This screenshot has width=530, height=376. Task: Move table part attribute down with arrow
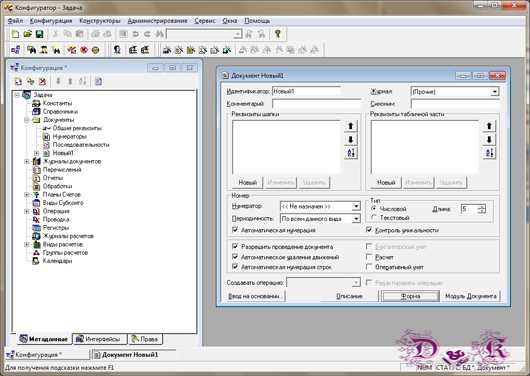489,139
